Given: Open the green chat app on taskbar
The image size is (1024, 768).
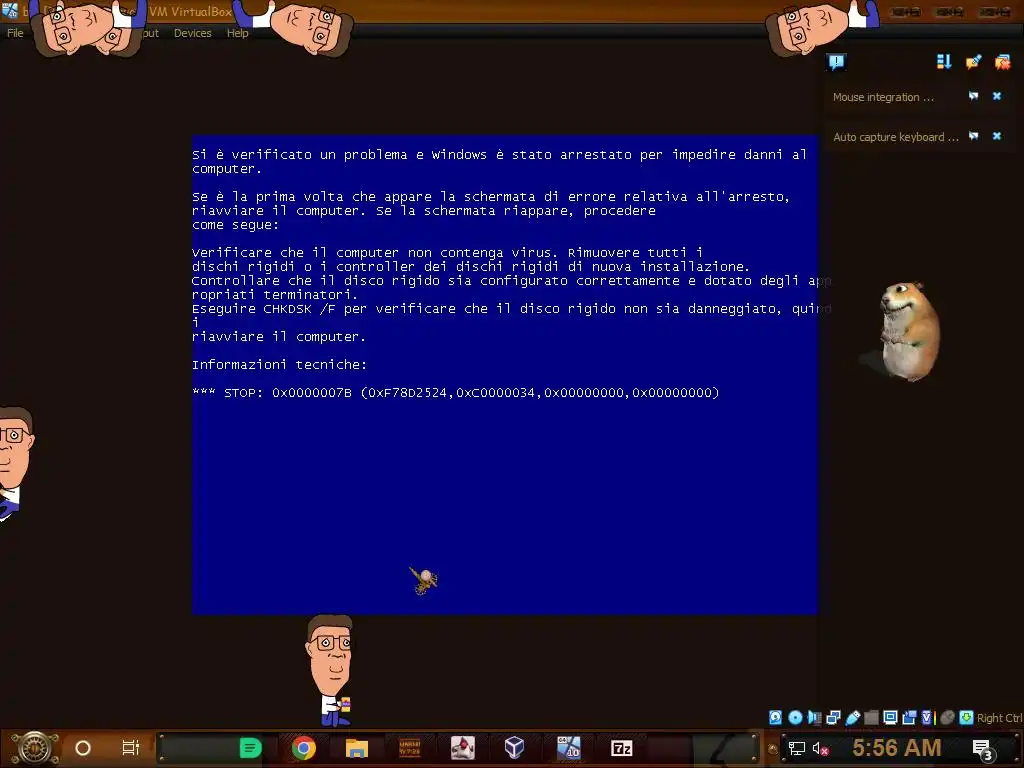Looking at the screenshot, I should point(250,748).
